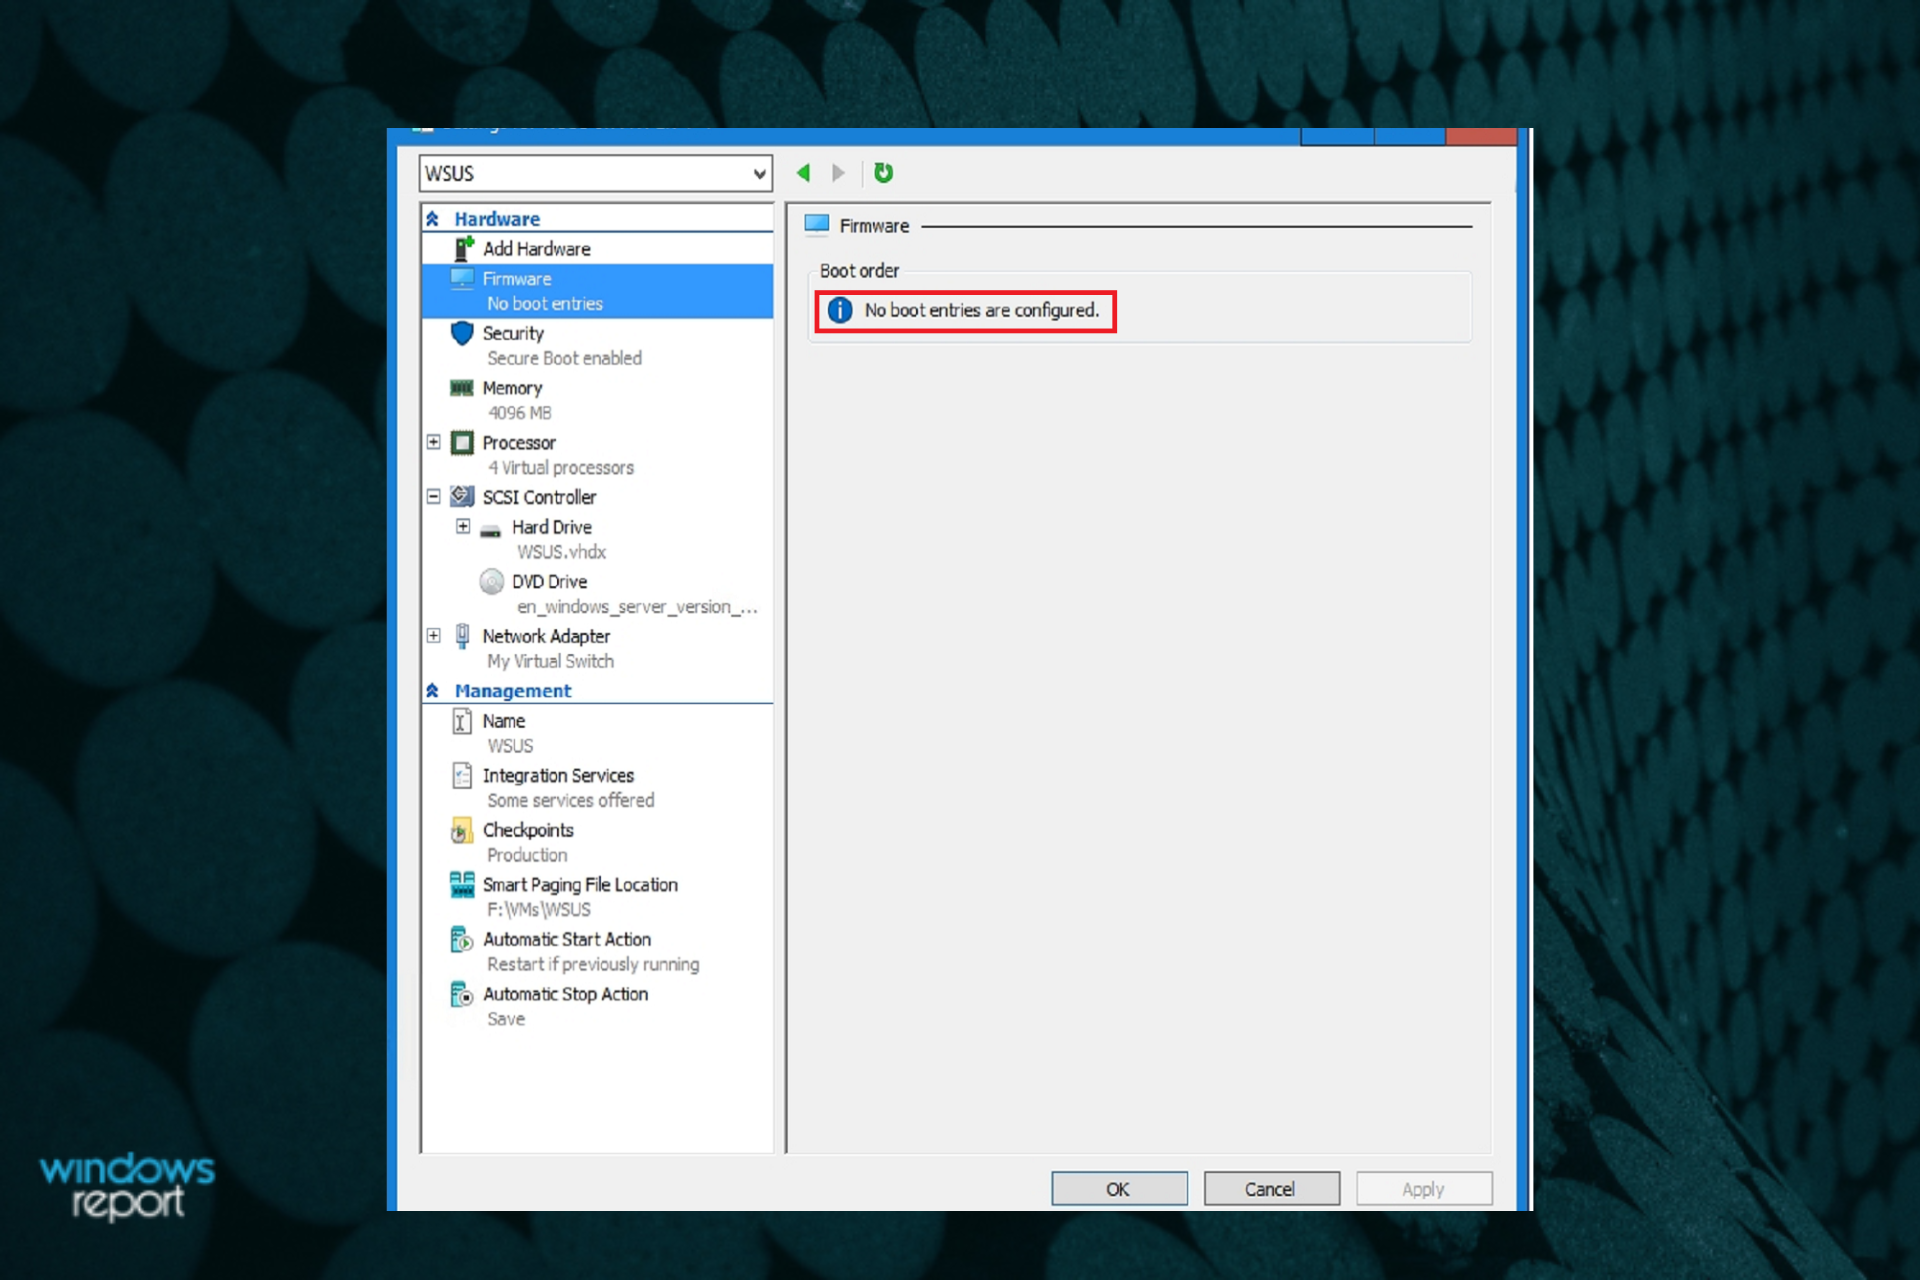Click the Integration Services icon
This screenshot has height=1280, width=1920.
pos(462,775)
